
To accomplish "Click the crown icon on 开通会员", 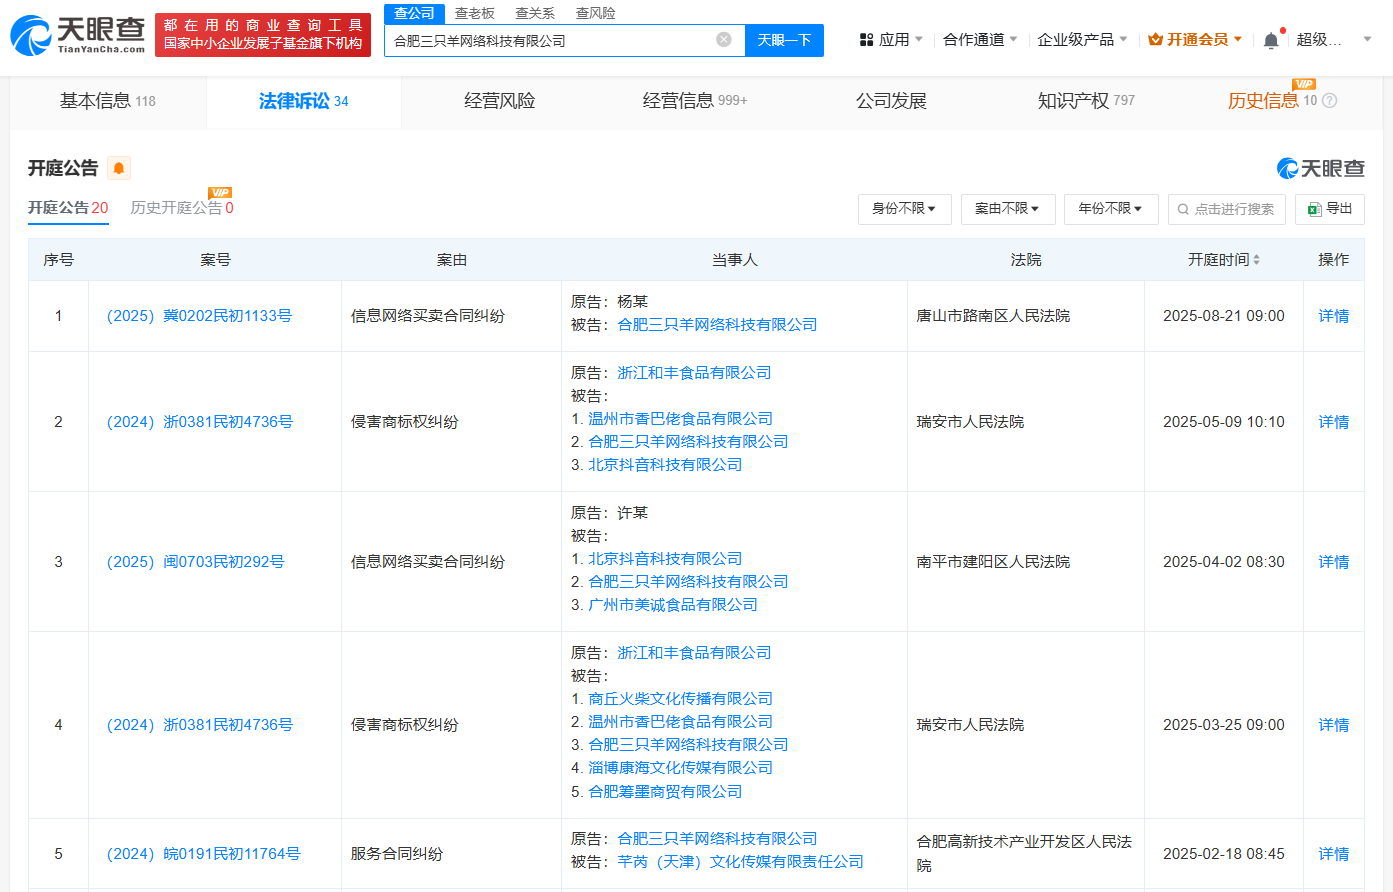I will click(x=1156, y=38).
